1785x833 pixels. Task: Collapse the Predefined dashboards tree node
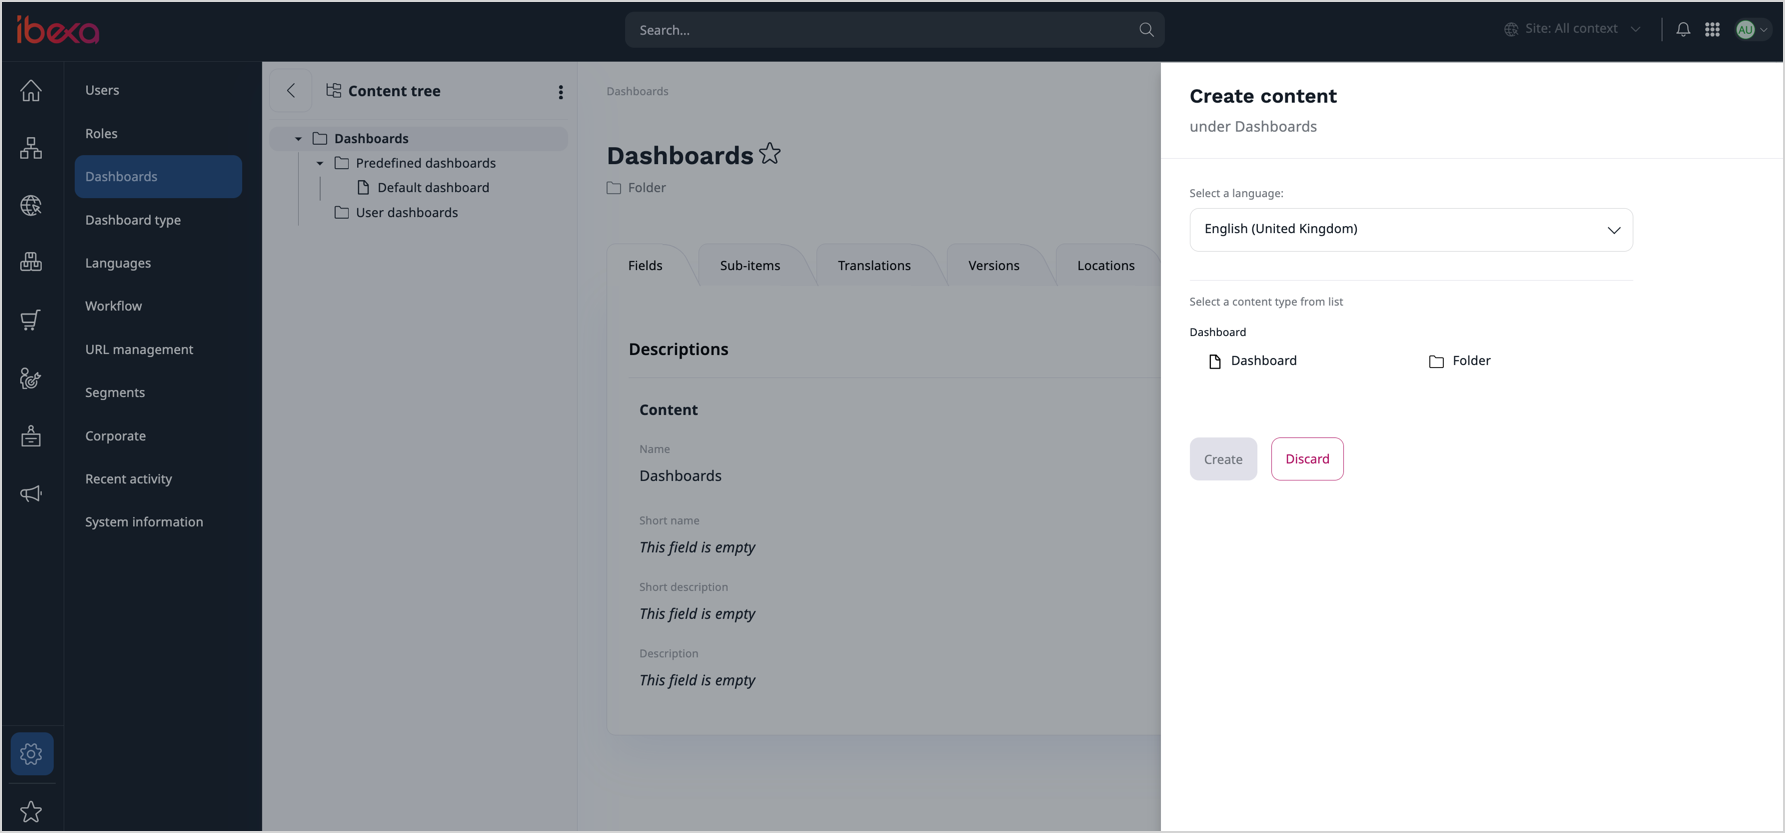(320, 163)
